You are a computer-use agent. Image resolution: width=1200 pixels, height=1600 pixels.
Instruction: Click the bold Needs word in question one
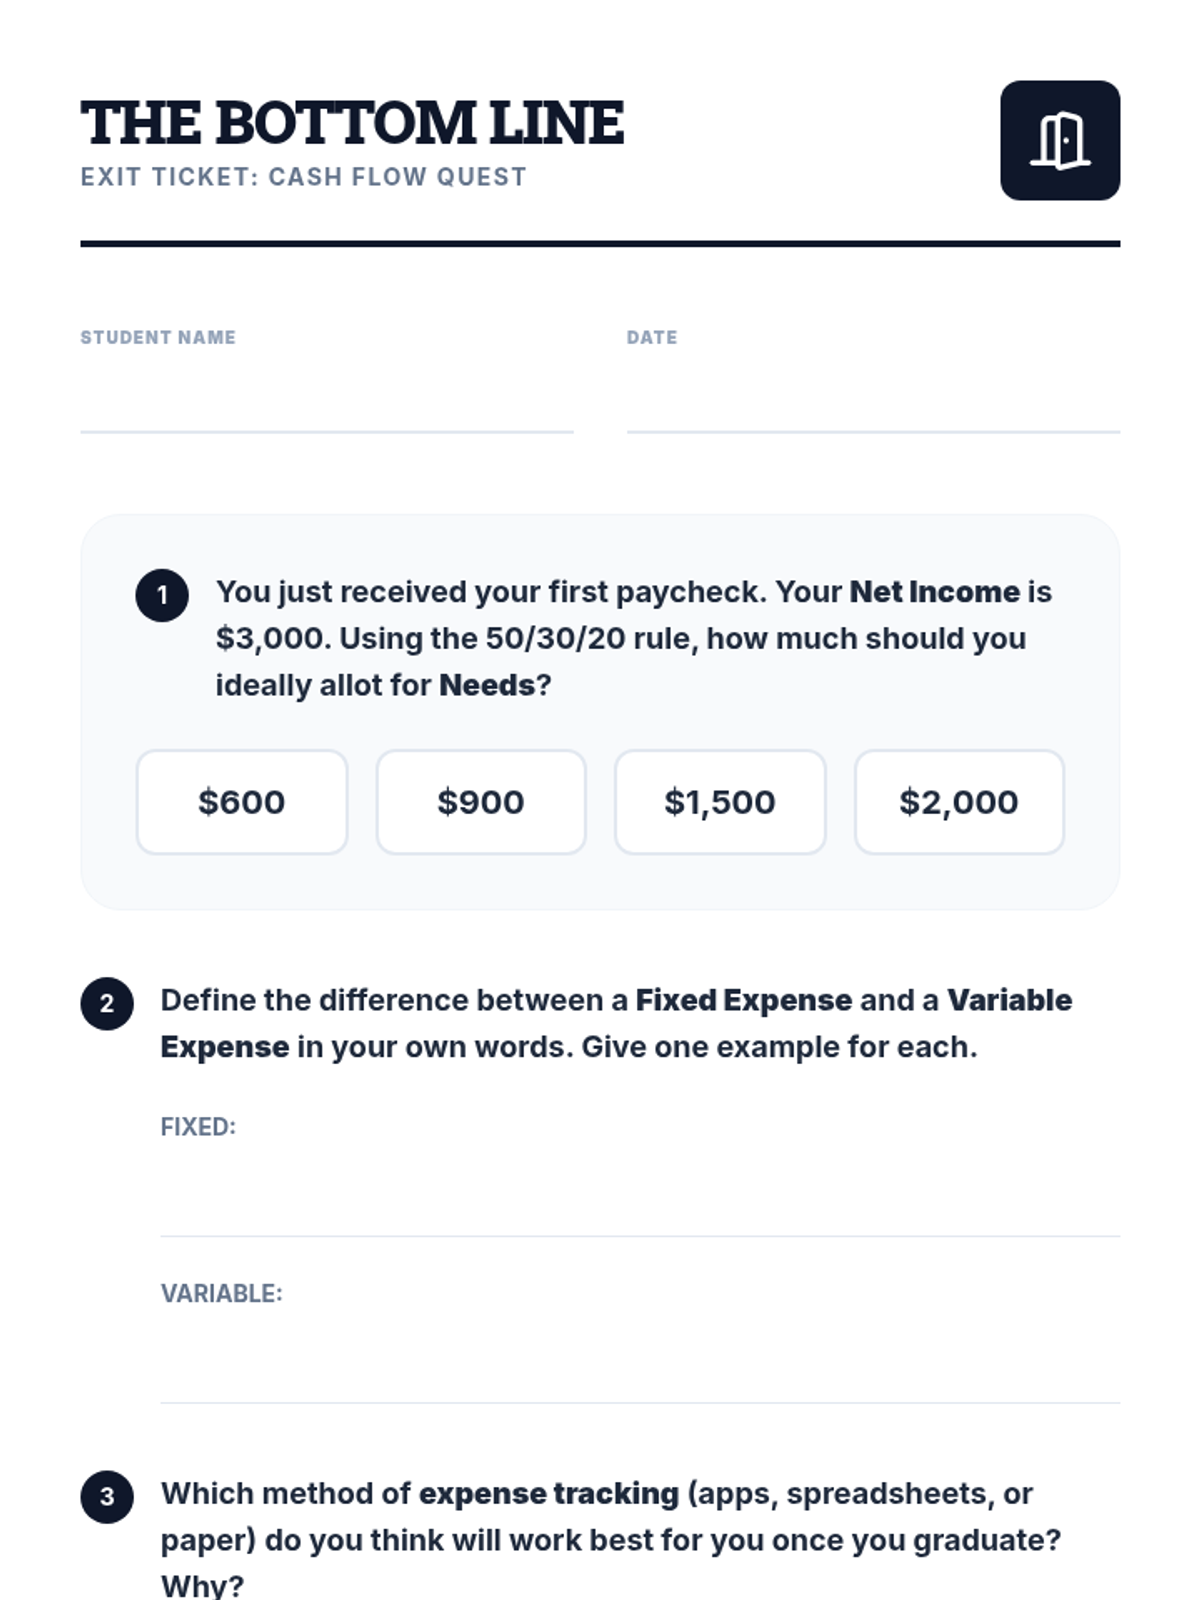tap(487, 686)
